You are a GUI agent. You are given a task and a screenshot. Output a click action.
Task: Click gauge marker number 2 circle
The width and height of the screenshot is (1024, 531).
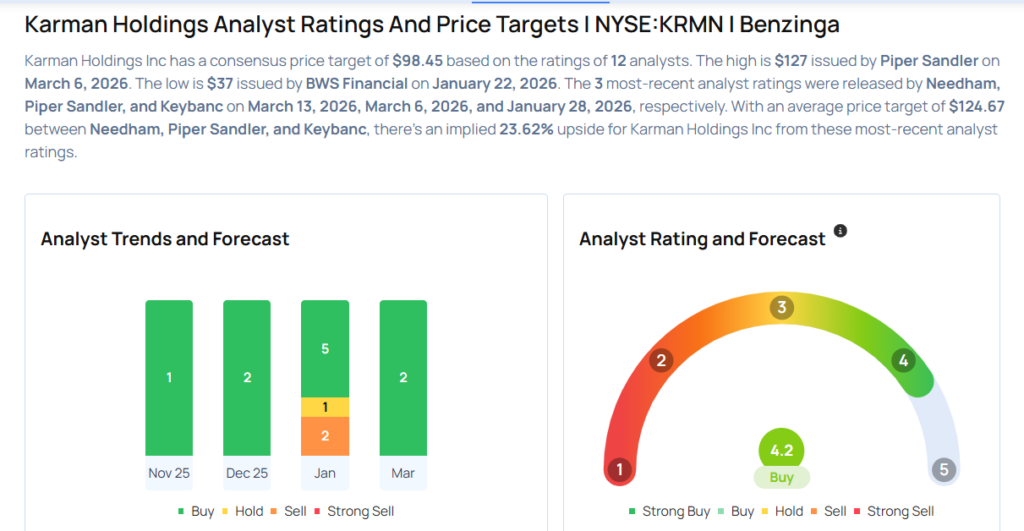tap(660, 360)
